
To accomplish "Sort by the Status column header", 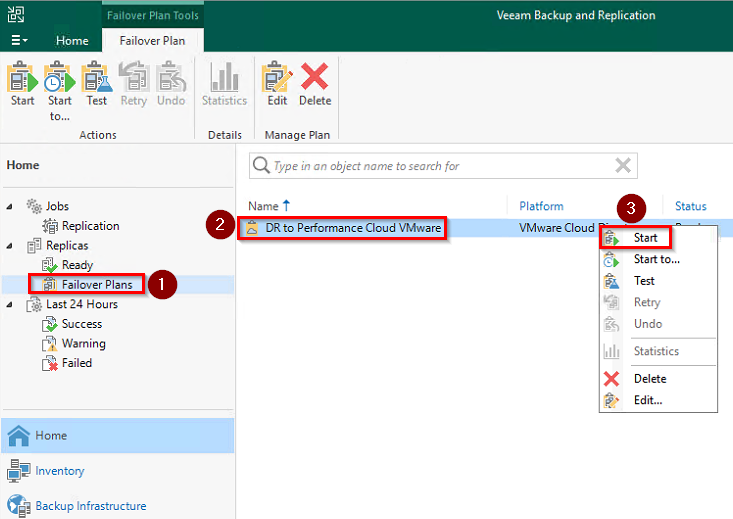I will pos(690,206).
